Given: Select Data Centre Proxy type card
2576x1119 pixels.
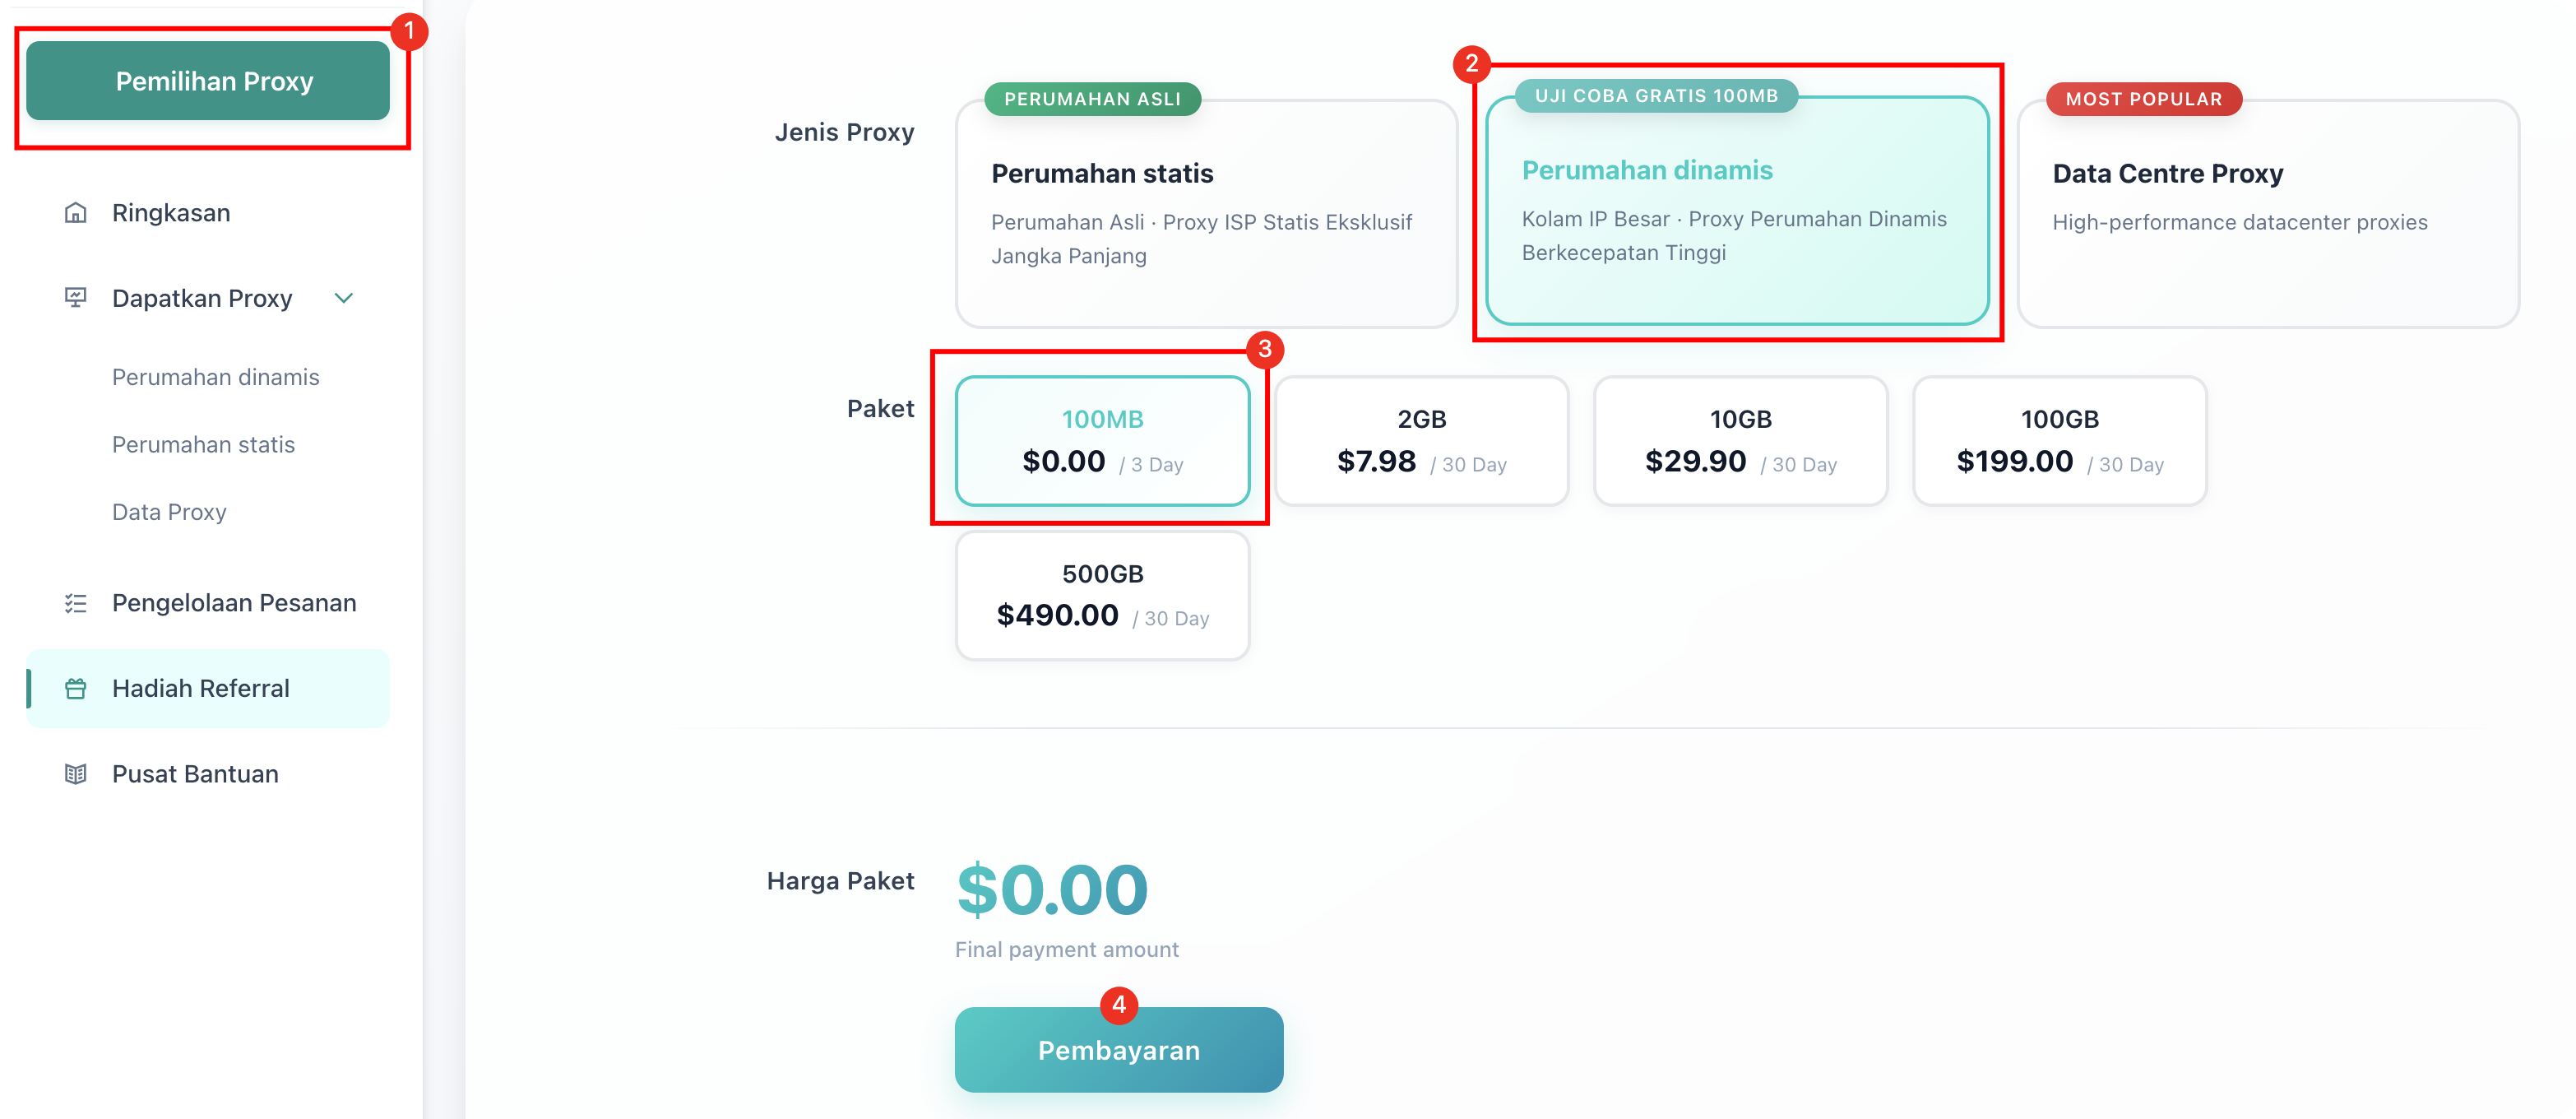Looking at the screenshot, I should [2267, 214].
